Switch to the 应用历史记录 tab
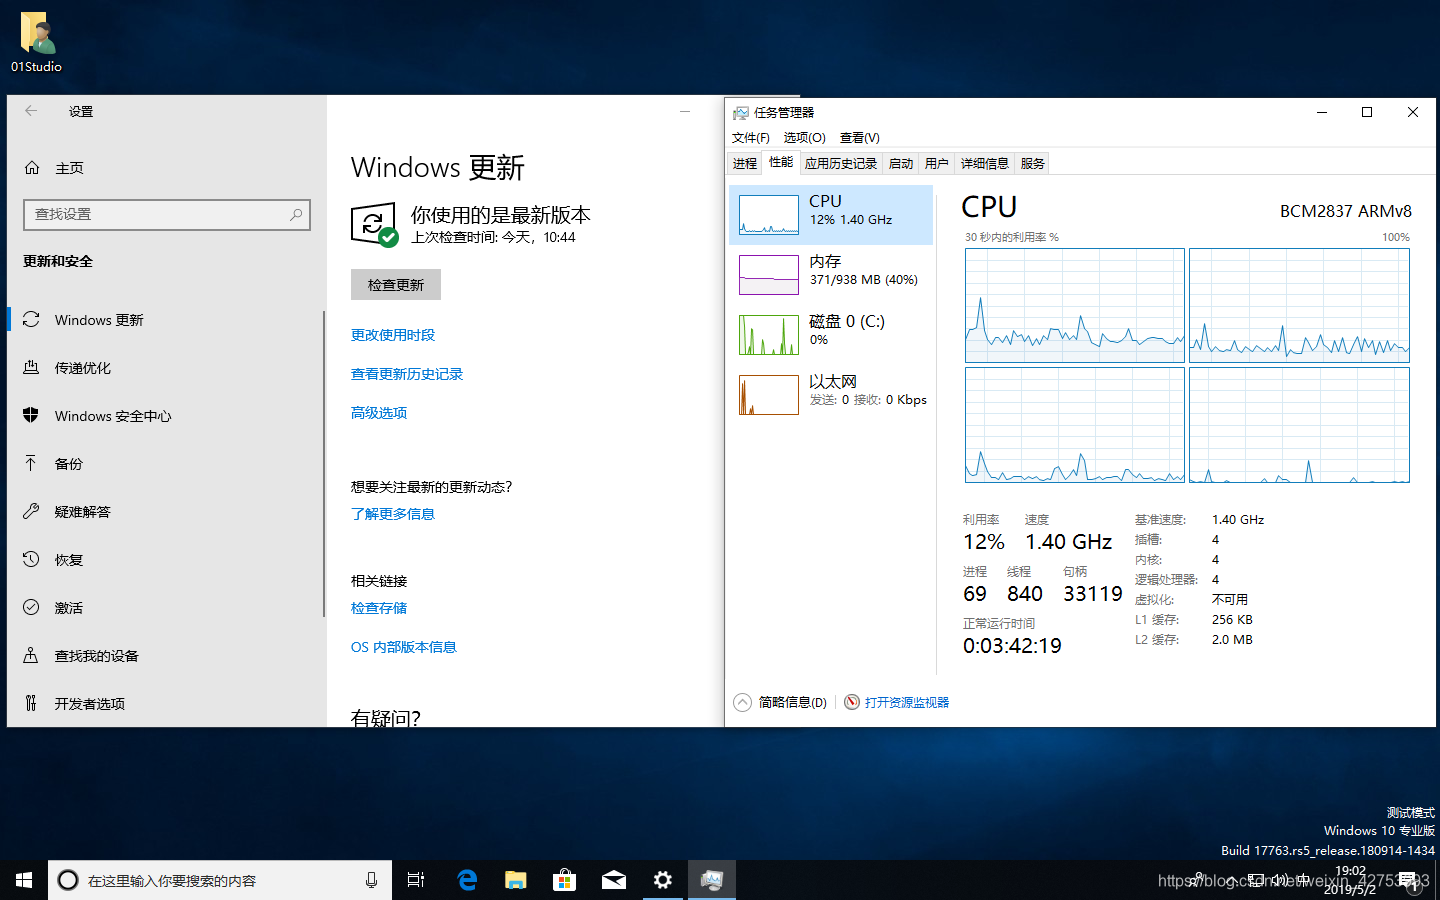This screenshot has height=900, width=1440. (841, 164)
